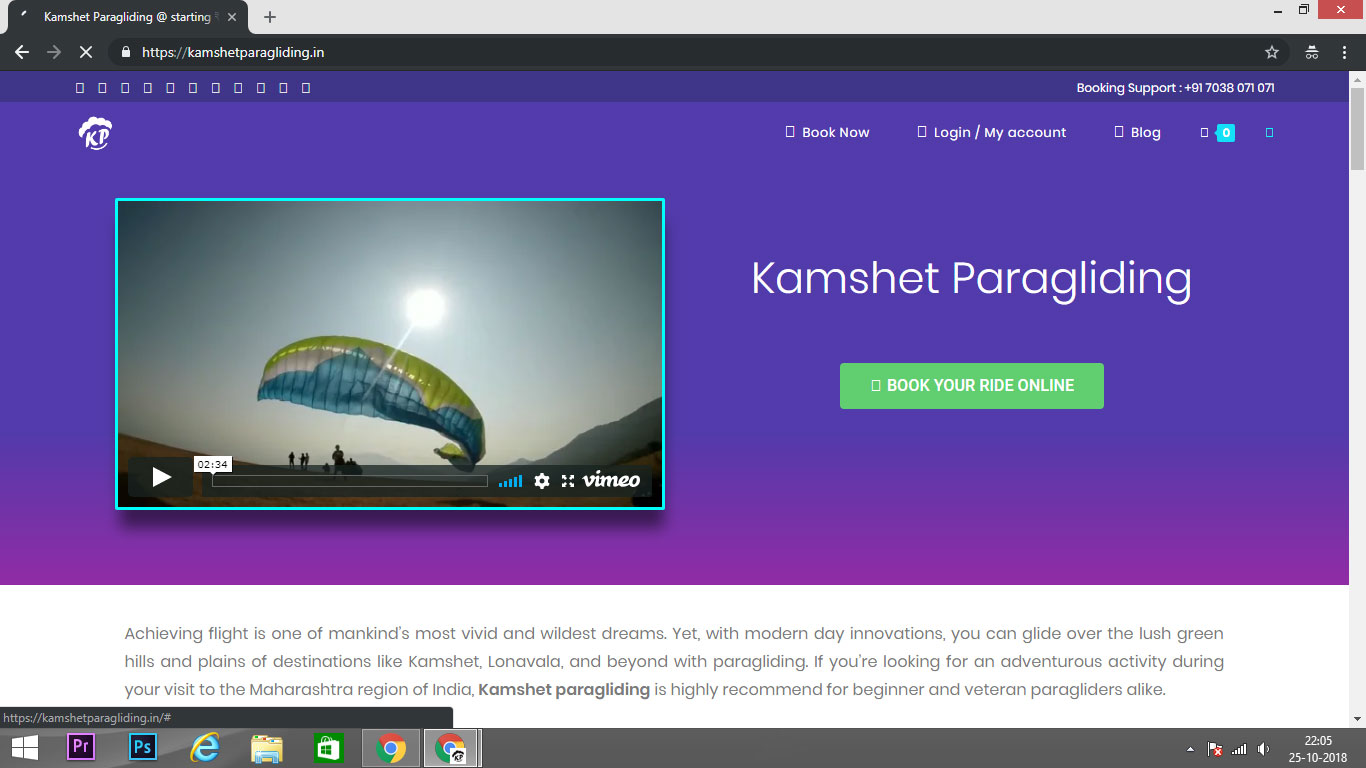1366x768 pixels.
Task: Open the Book Now menu item
Action: click(828, 132)
